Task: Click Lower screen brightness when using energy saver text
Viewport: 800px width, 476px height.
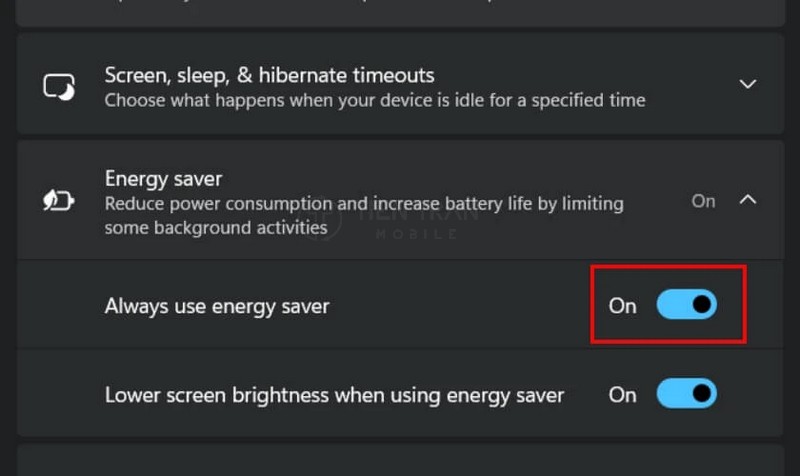Action: pyautogui.click(x=334, y=395)
